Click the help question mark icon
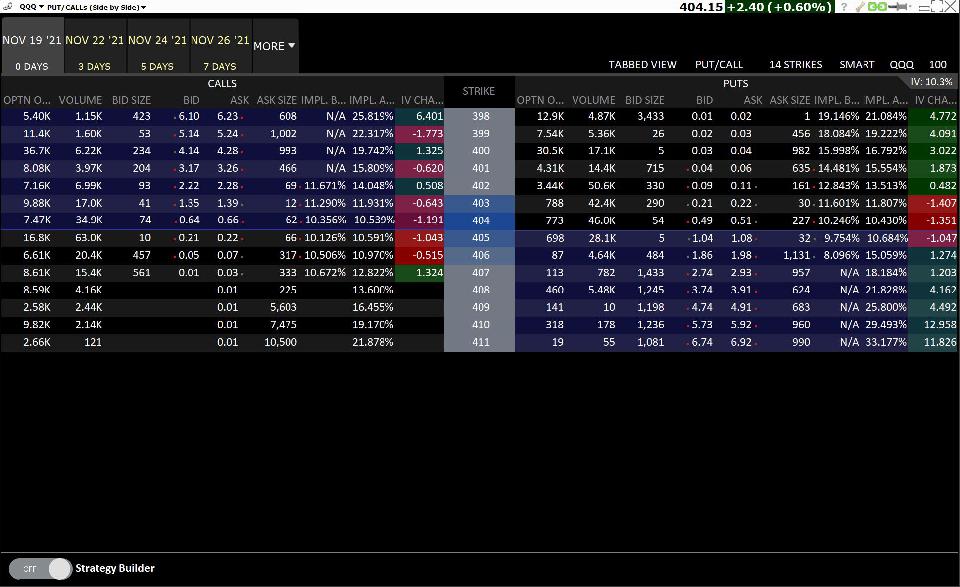Image resolution: width=960 pixels, height=587 pixels. (x=845, y=7)
